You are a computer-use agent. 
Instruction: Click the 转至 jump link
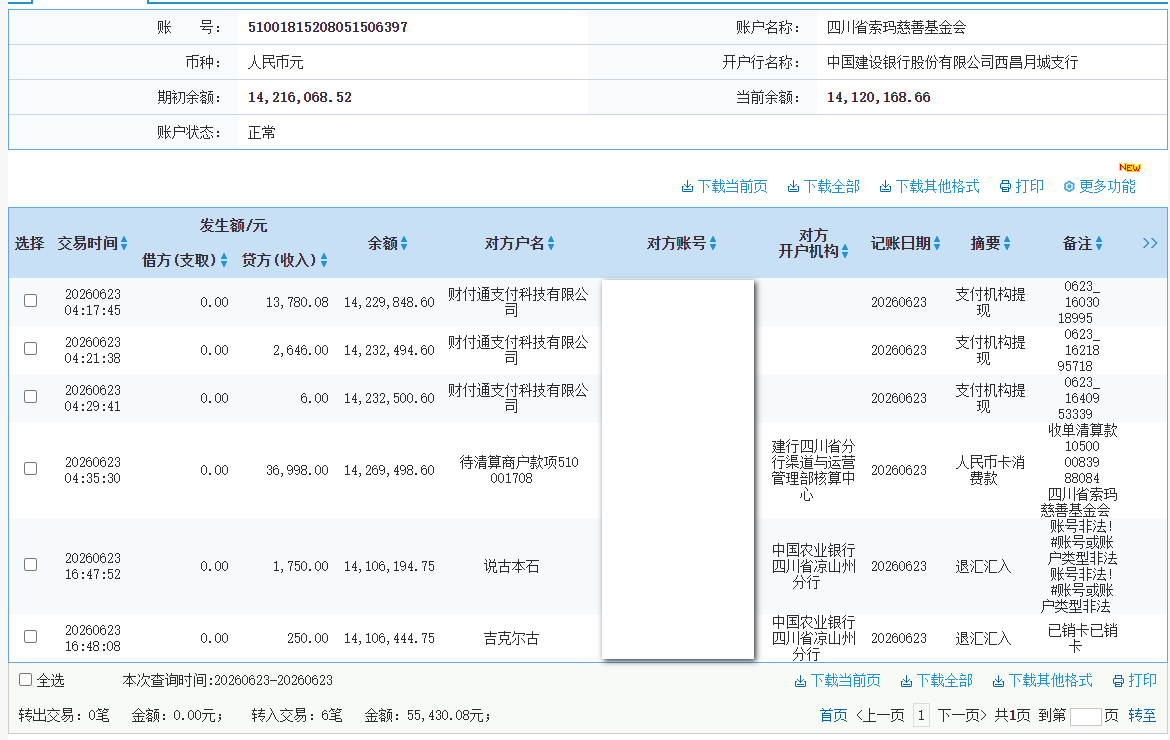[1142, 715]
